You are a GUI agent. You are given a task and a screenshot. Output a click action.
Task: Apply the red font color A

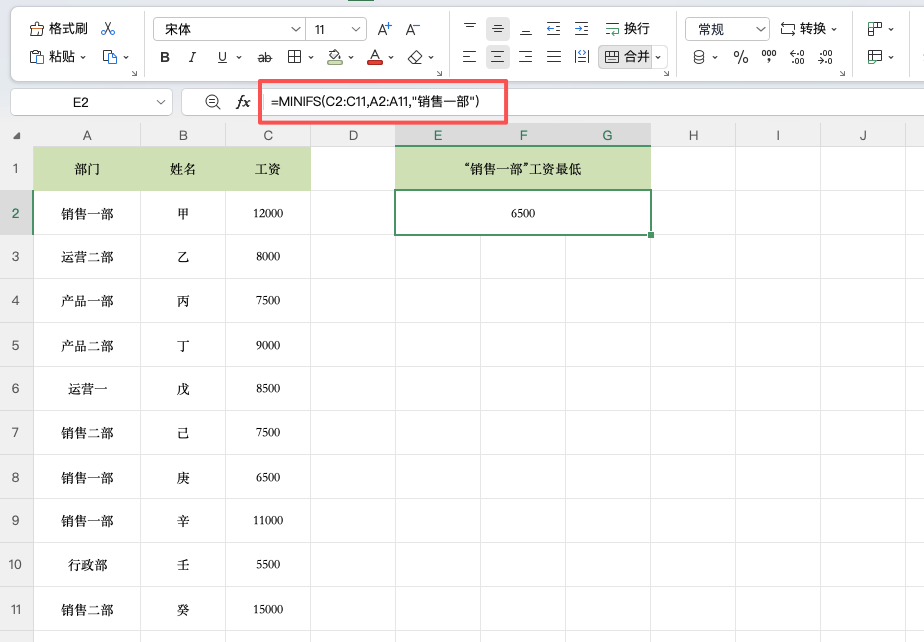point(375,57)
